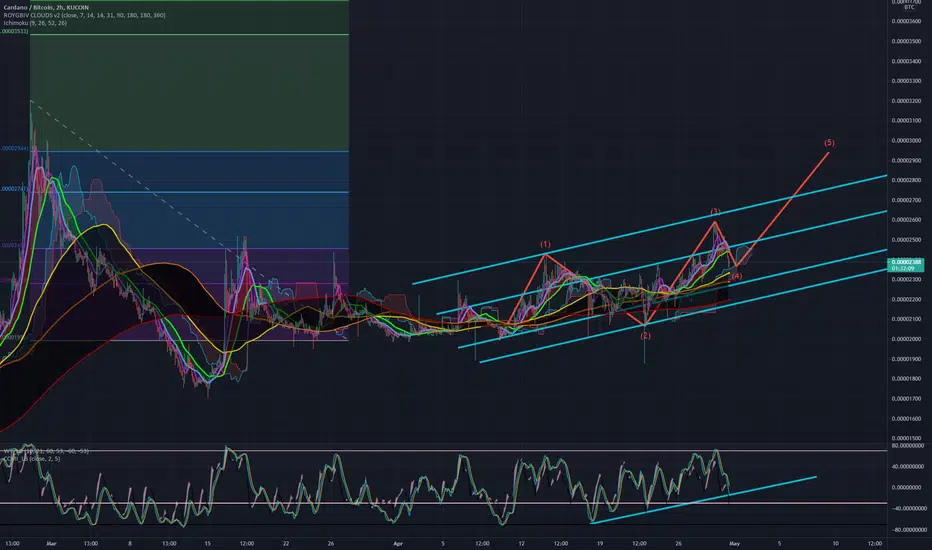Click the 0.00002800 price axis label

point(906,180)
